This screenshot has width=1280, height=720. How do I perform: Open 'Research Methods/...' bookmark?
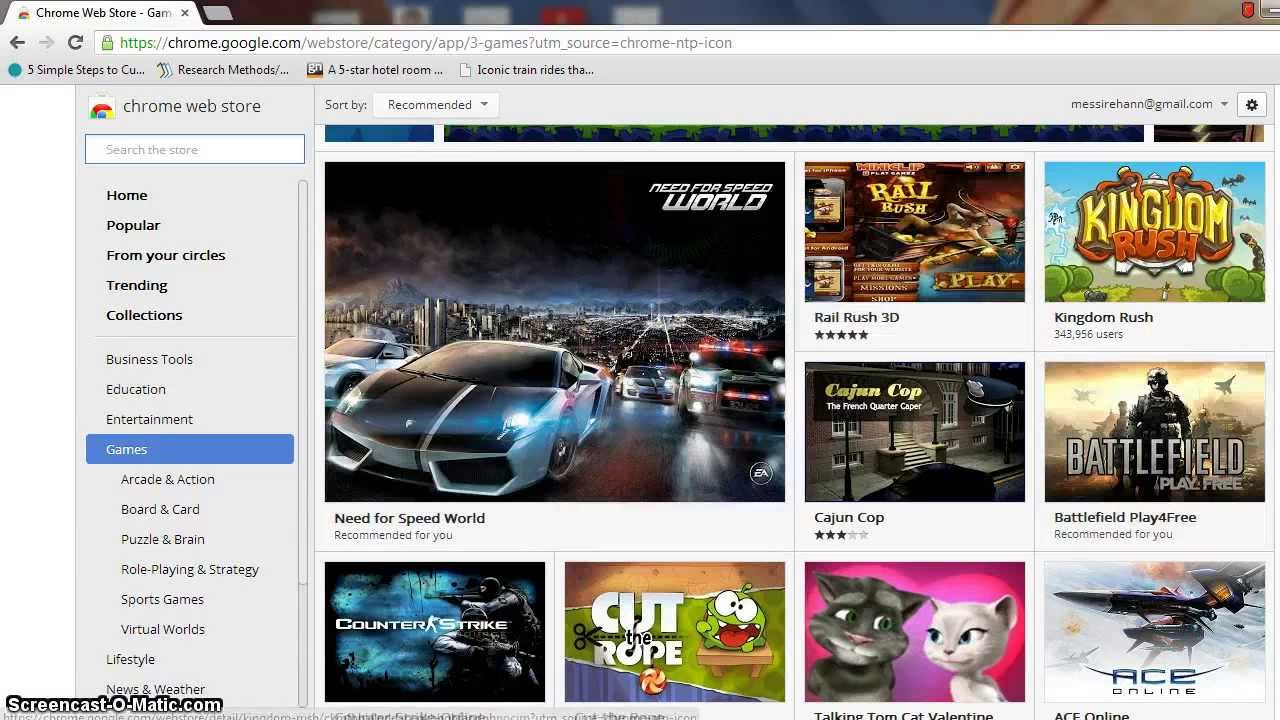click(x=223, y=70)
